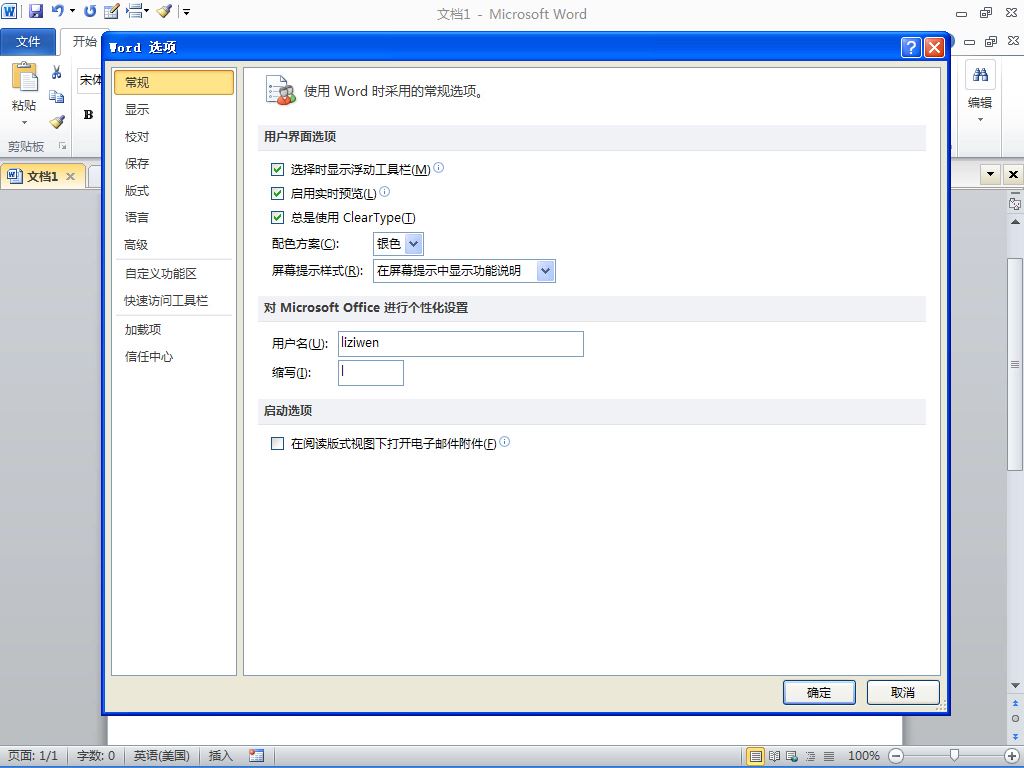Click the brush icon in quick access toolbar
The width and height of the screenshot is (1024, 768).
pos(163,11)
